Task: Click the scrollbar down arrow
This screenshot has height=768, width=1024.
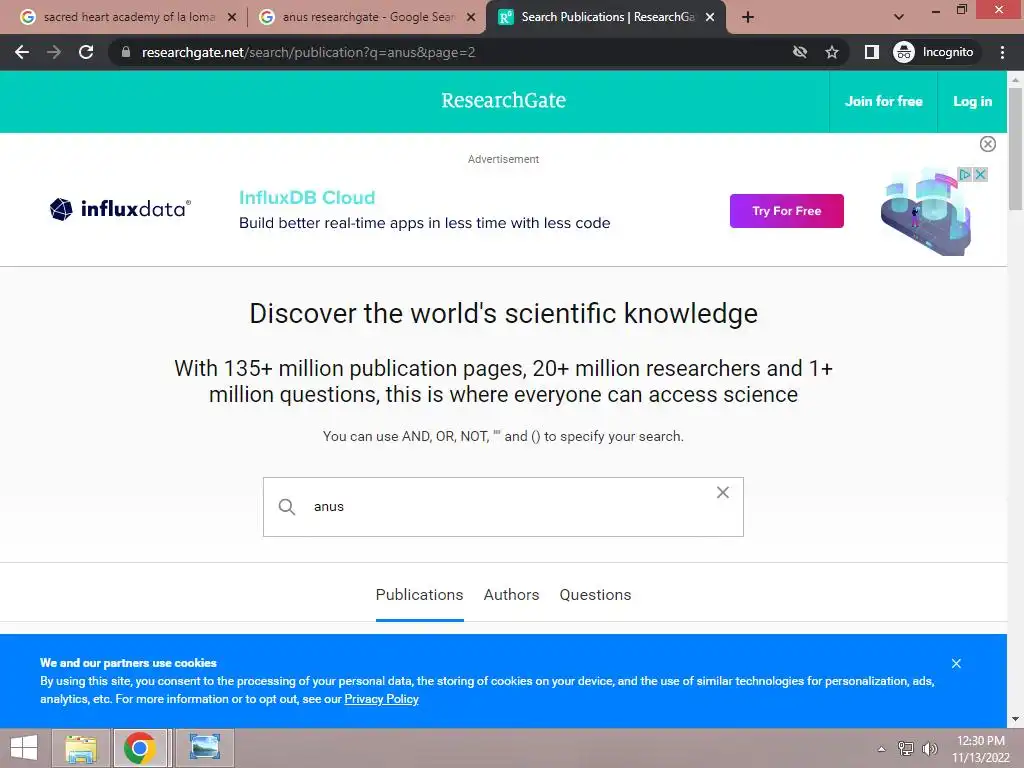Action: [1015, 719]
